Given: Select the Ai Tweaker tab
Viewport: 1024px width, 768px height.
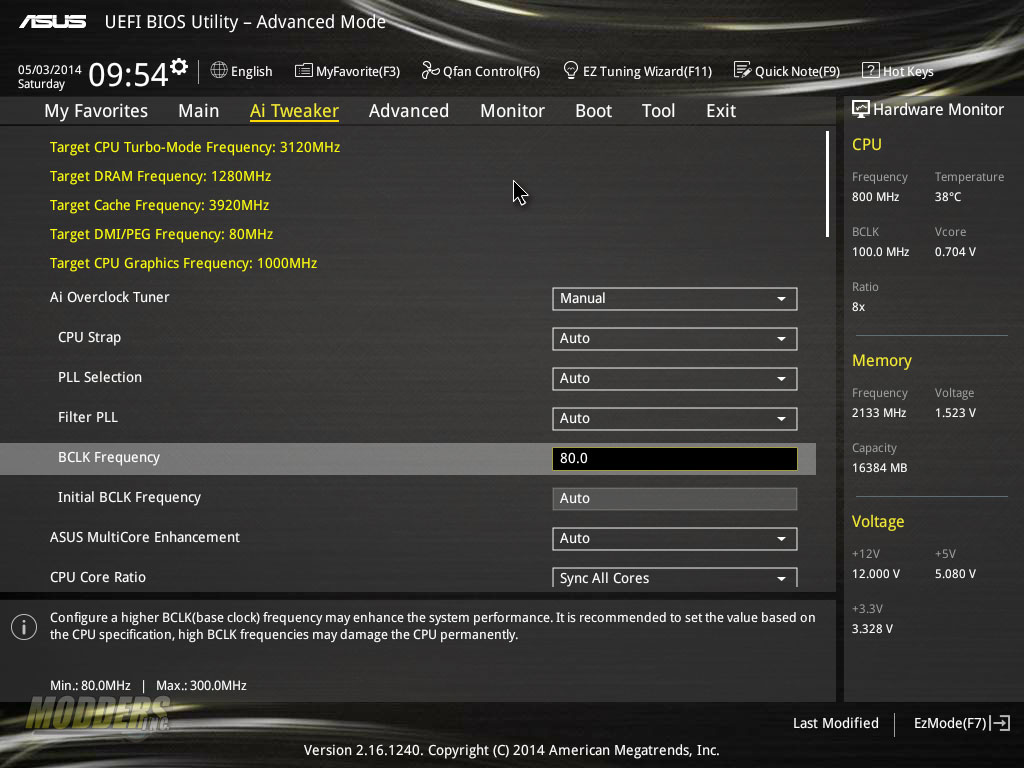Looking at the screenshot, I should click(294, 111).
